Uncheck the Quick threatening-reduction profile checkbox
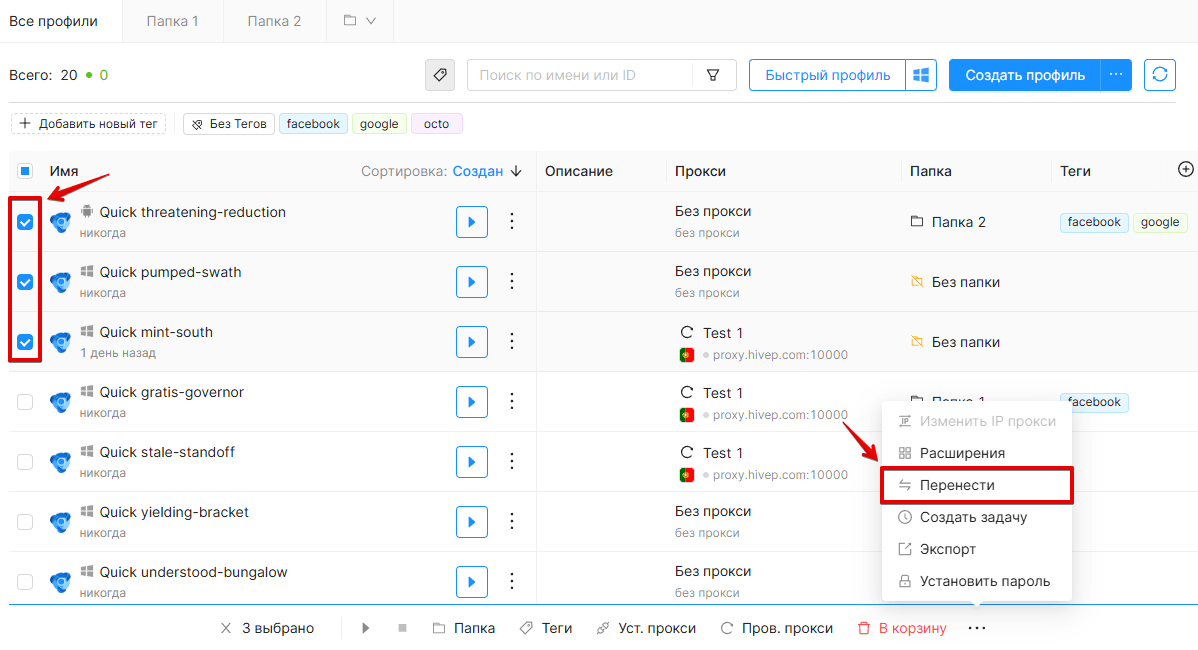 tap(25, 222)
